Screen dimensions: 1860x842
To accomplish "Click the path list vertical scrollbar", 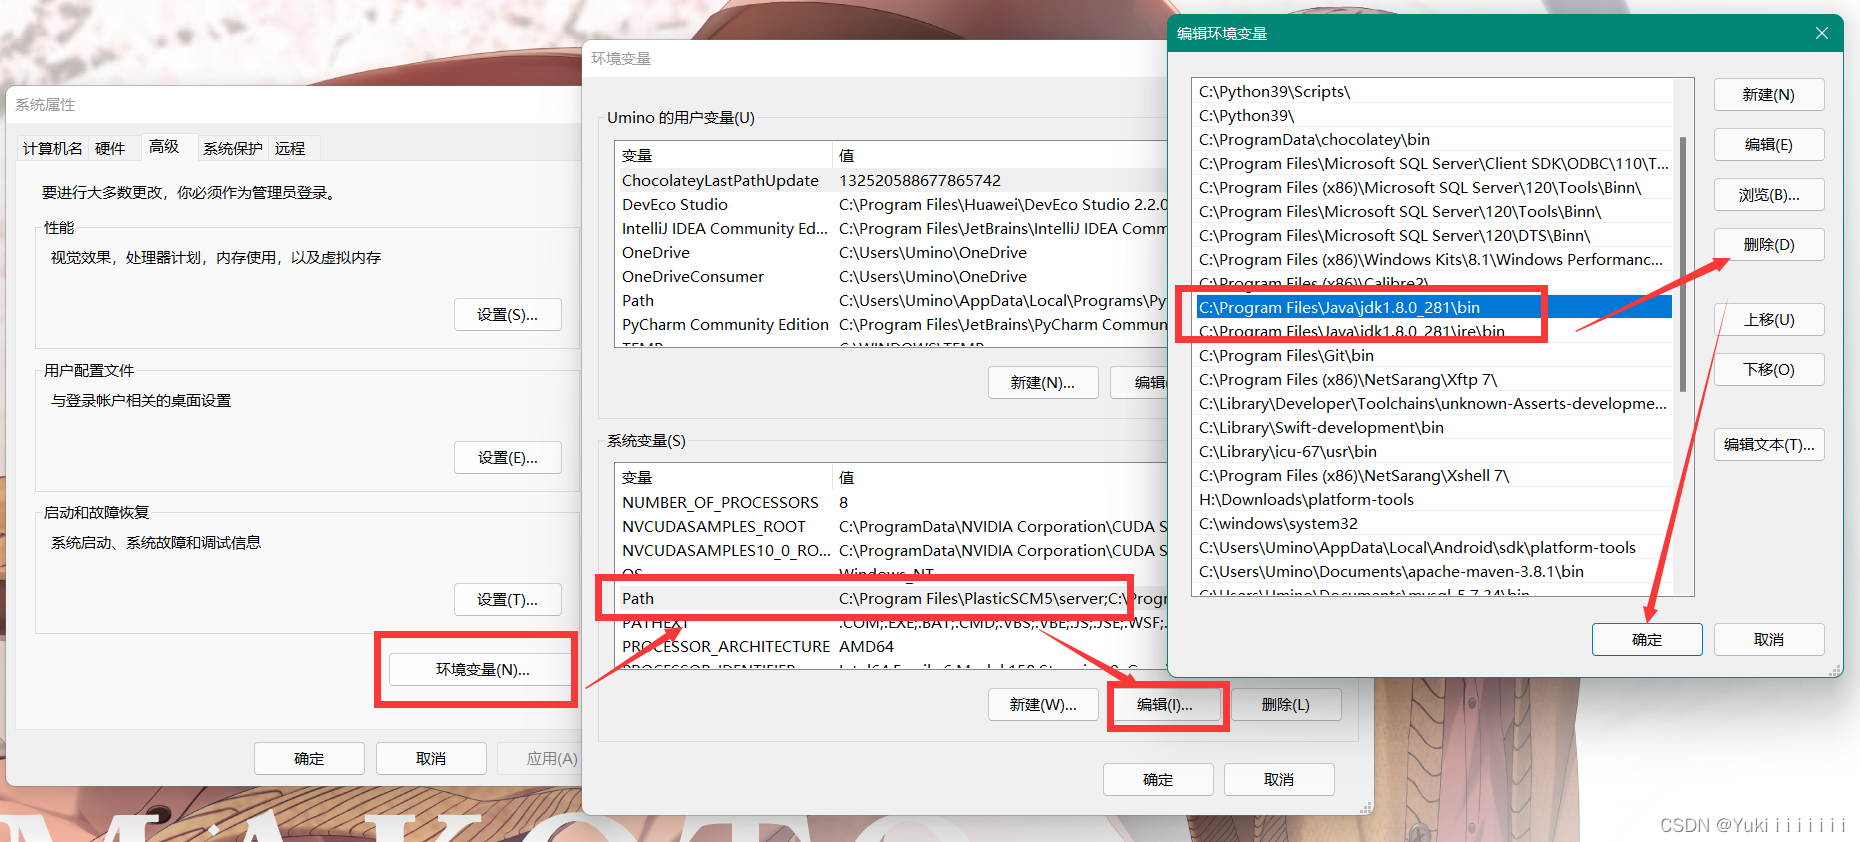I will [1683, 264].
